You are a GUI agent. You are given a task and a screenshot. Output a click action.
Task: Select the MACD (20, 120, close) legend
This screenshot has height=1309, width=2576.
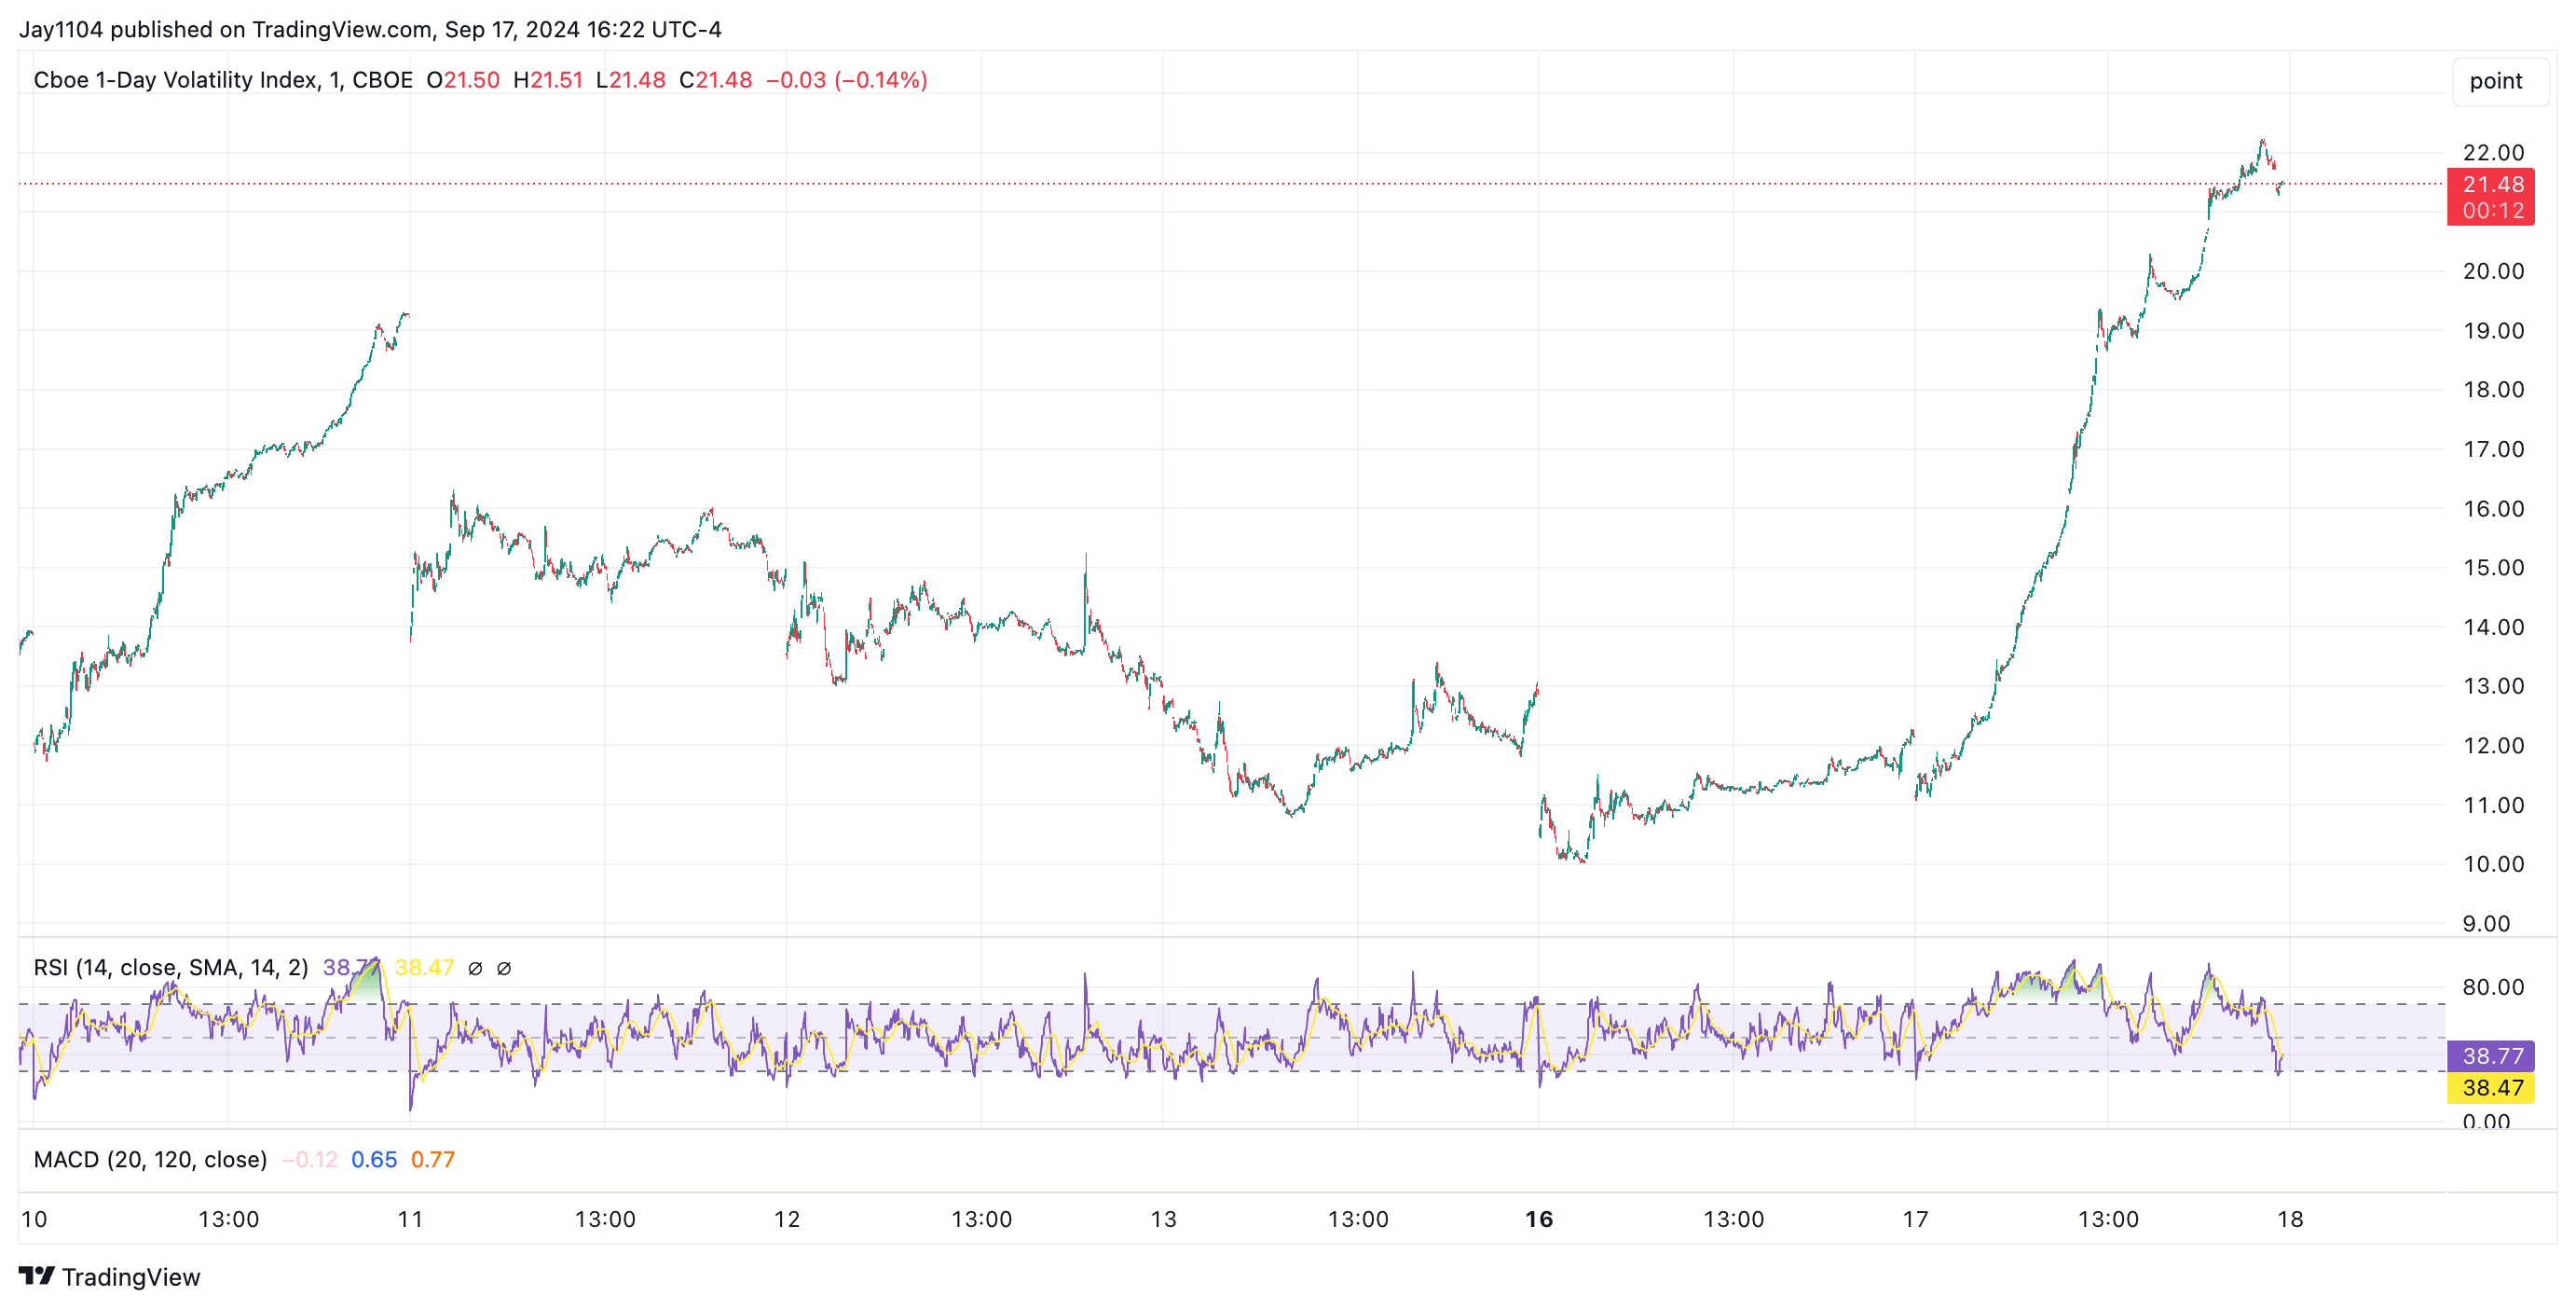click(151, 1160)
